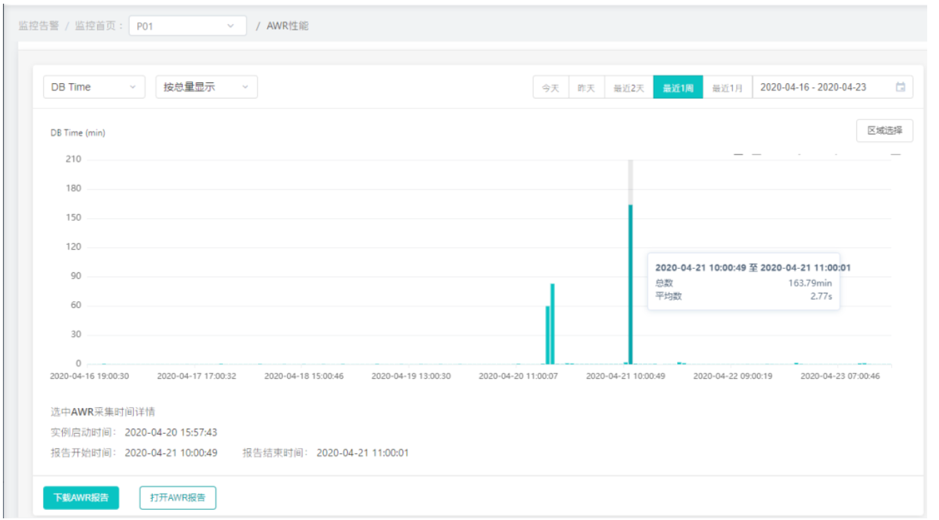Image resolution: width=939 pixels, height=520 pixels.
Task: Open the 按总量显示 display mode dropdown
Action: pos(206,88)
